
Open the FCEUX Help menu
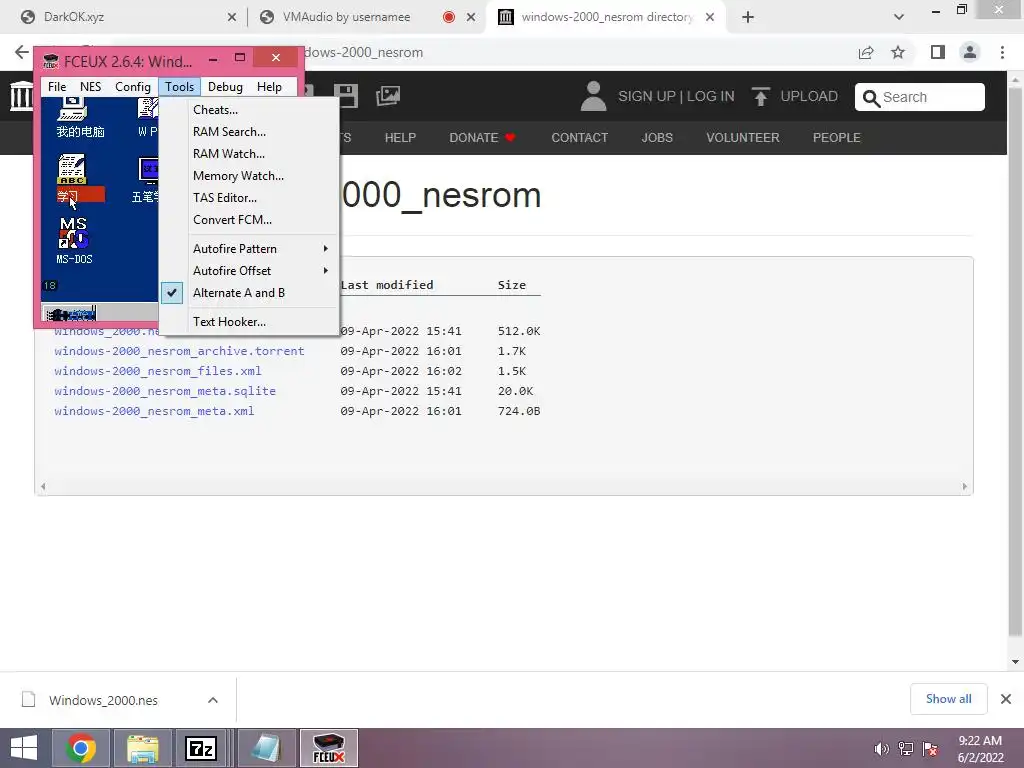click(269, 87)
